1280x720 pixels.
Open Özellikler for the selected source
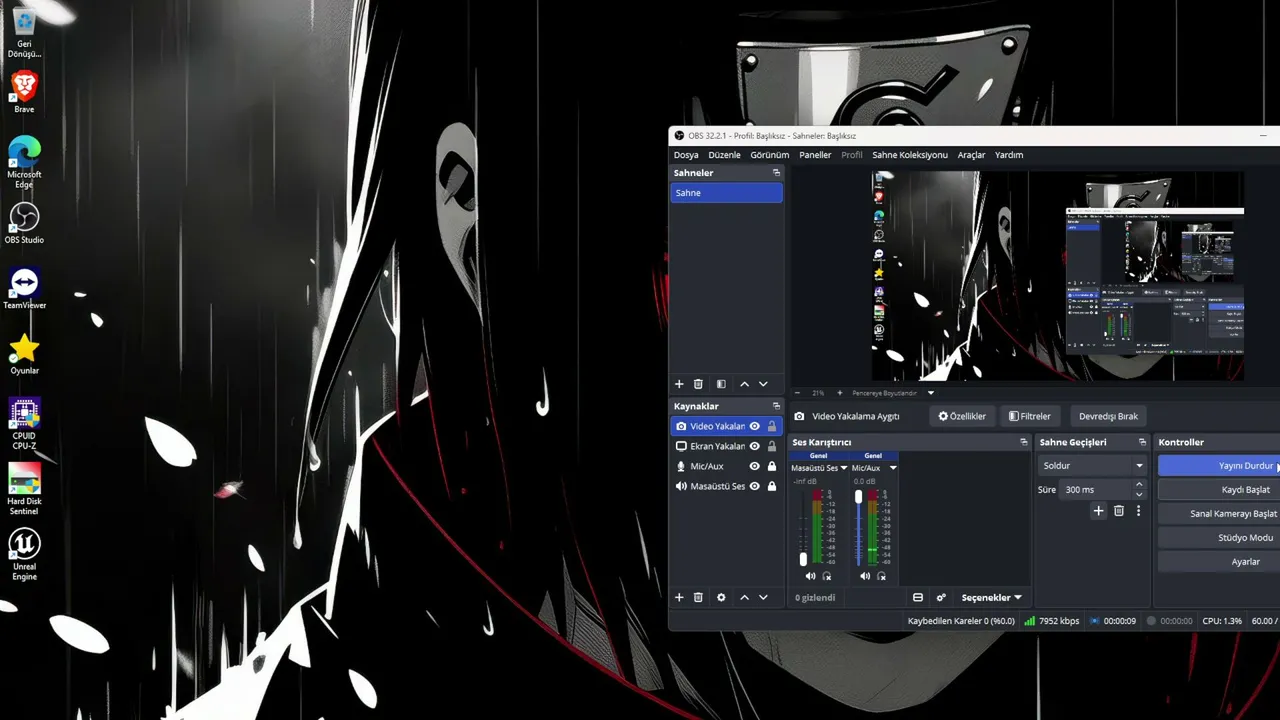pyautogui.click(x=962, y=416)
